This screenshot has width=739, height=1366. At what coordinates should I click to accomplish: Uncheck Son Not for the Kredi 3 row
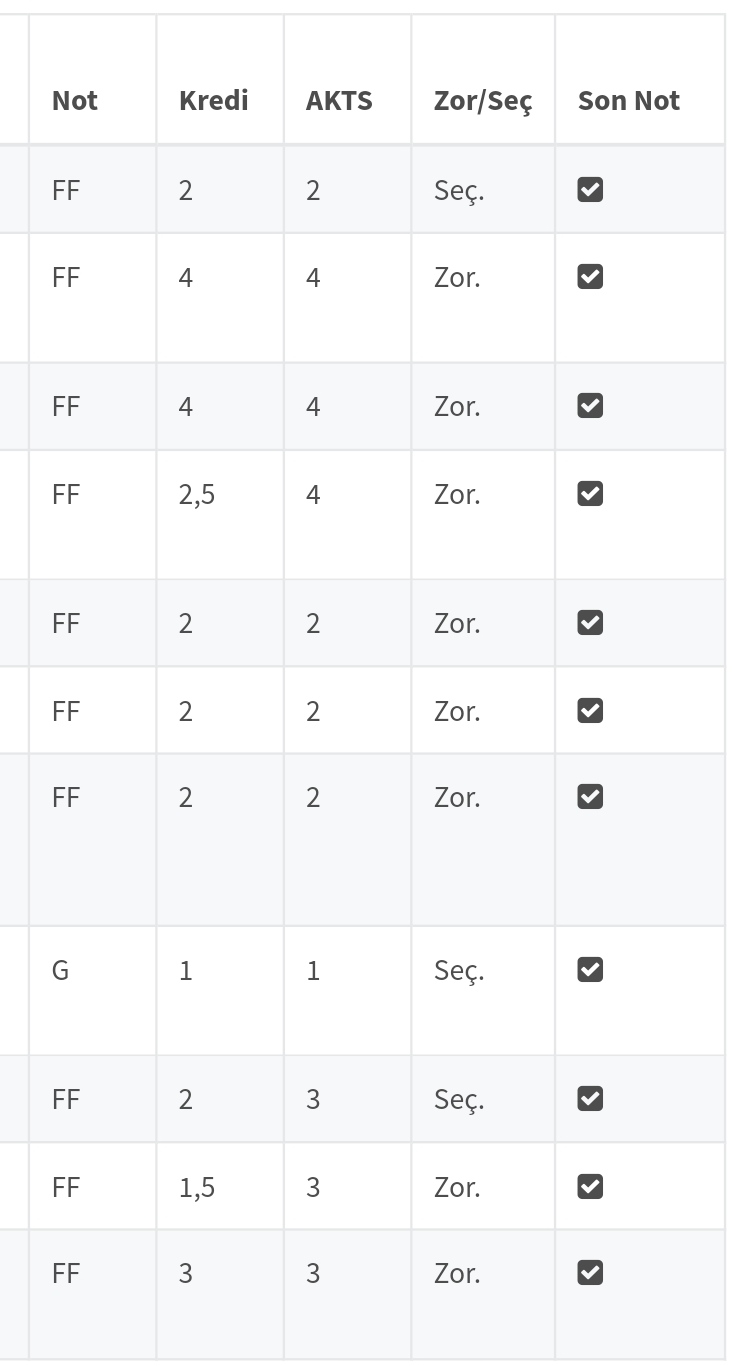click(x=590, y=1273)
